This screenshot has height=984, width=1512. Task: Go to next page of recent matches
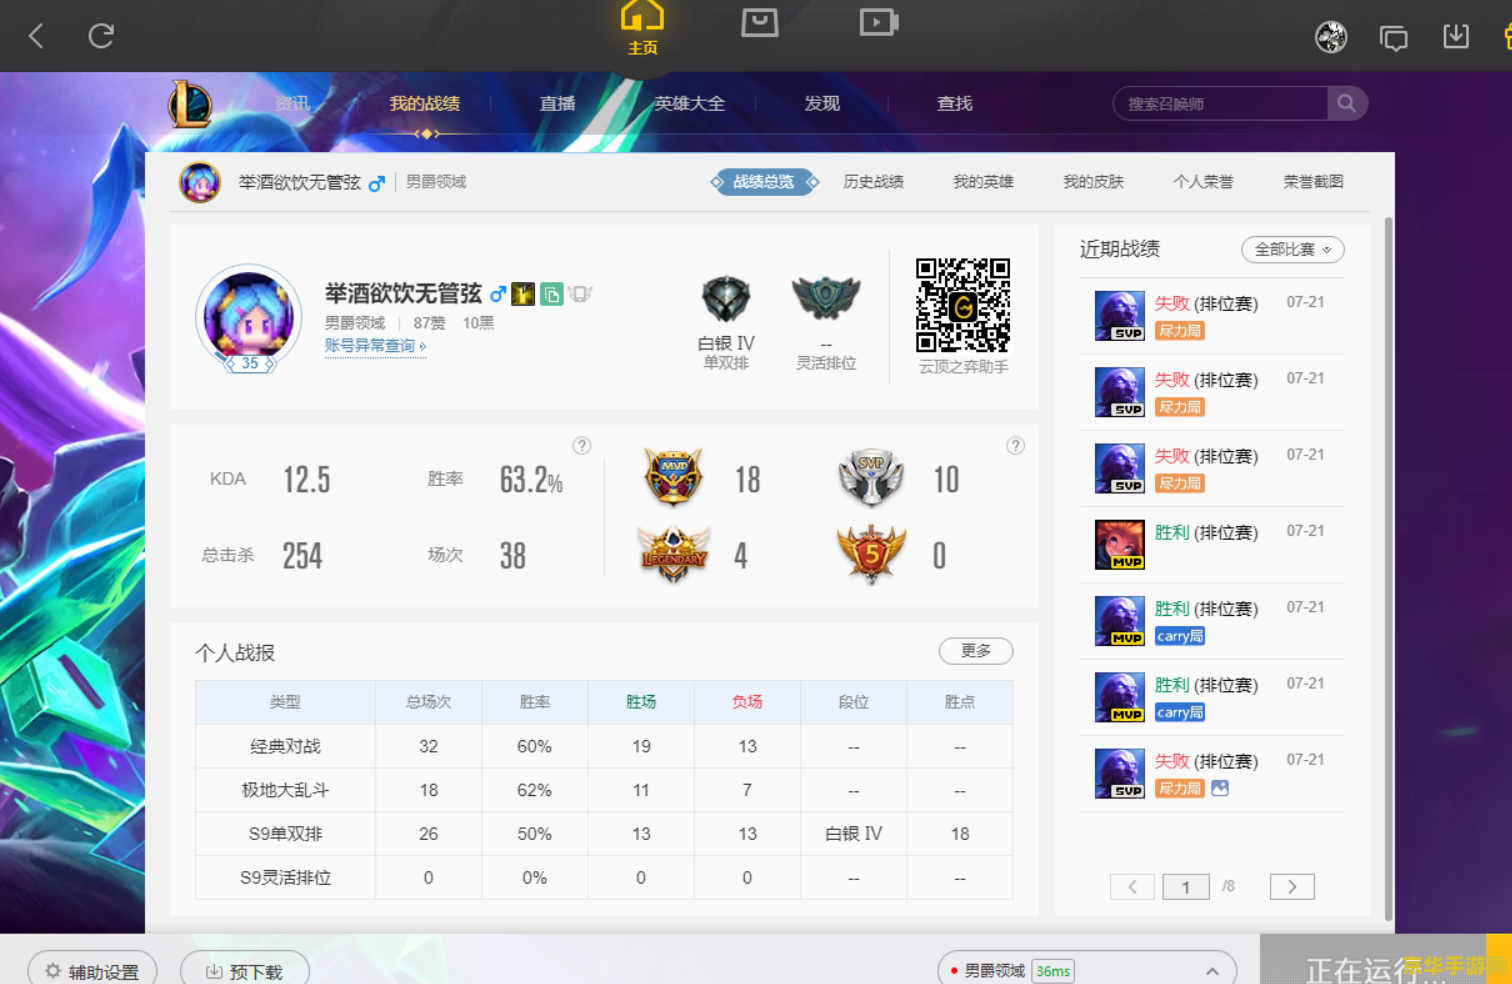pos(1292,887)
